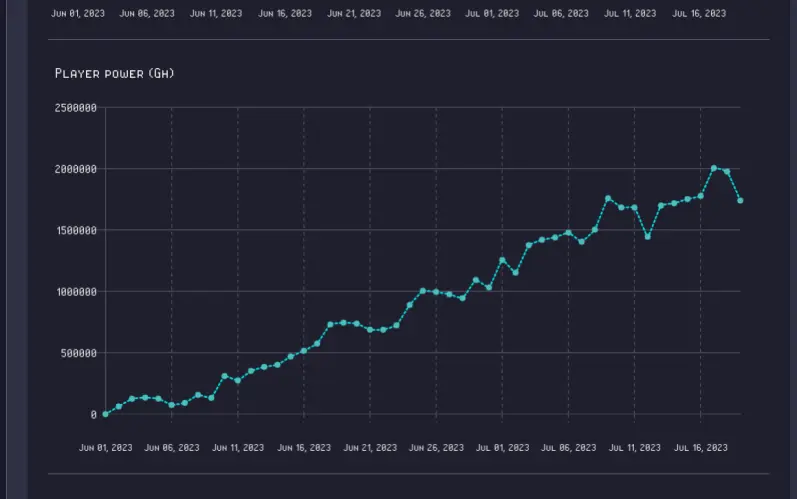
Task: Select the data point on the Jun 11 gridline
Action: pos(238,380)
